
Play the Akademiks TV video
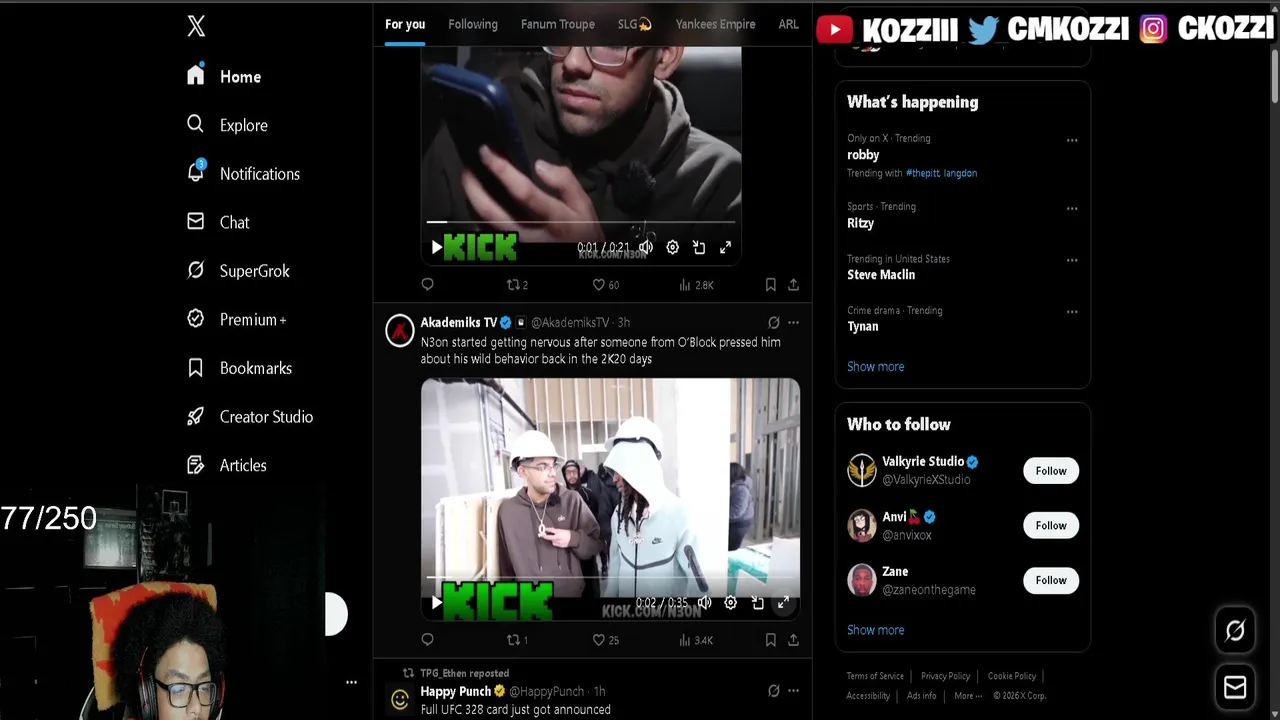pos(436,603)
